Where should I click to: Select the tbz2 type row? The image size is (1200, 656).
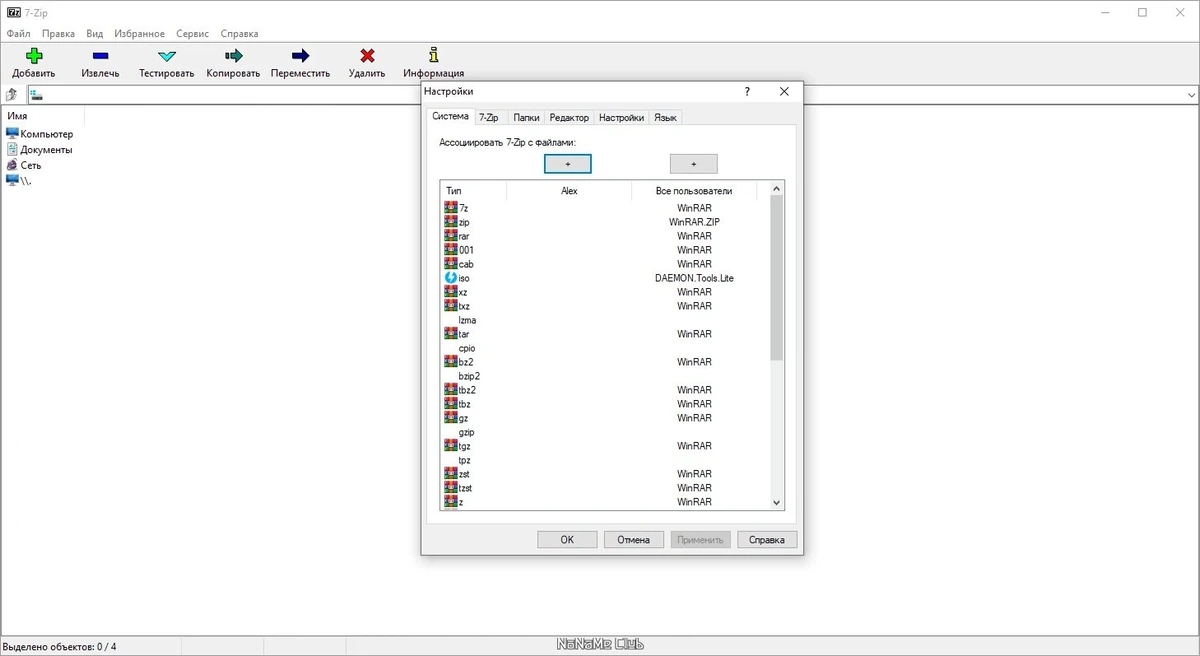point(605,390)
